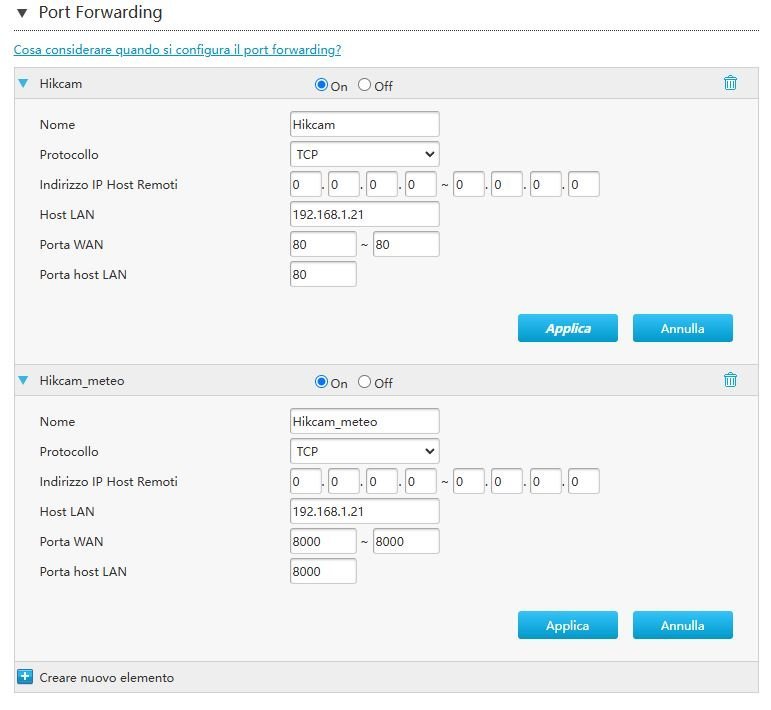
Task: Disable Hikcam_meteo rule via Off radio
Action: [x=365, y=382]
